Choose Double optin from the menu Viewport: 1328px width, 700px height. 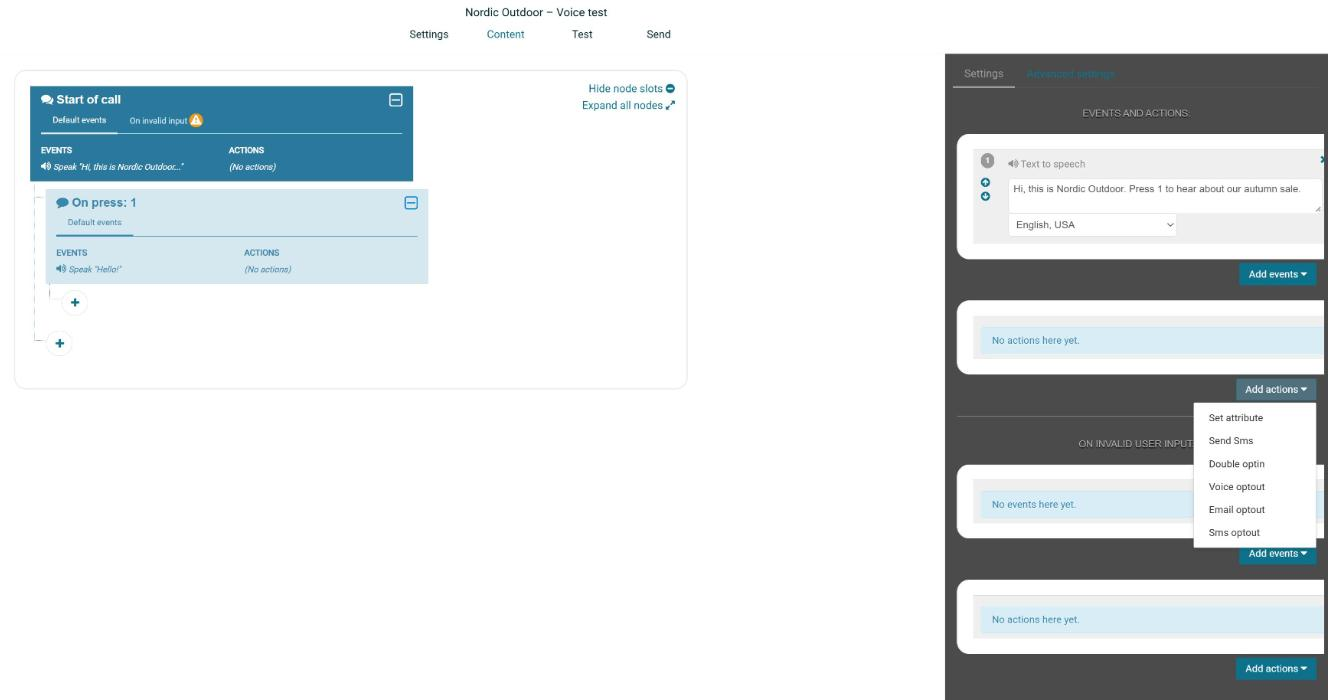[x=1236, y=464]
